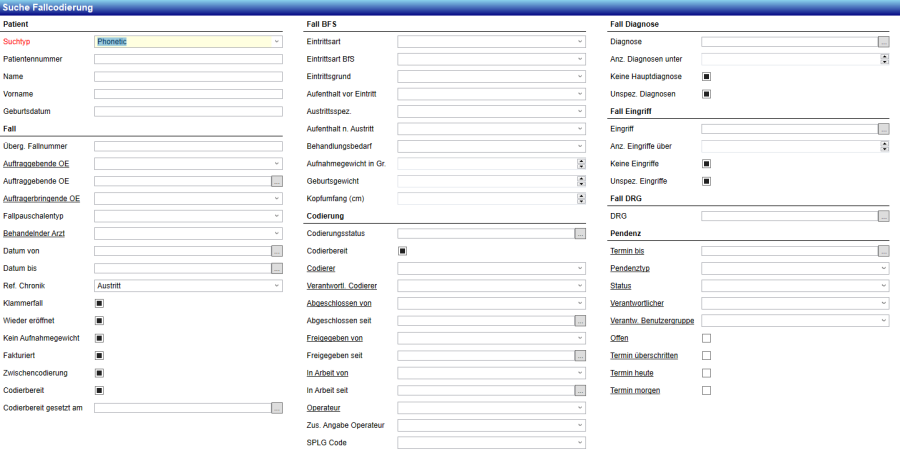Open the Suchtyp dropdown showing Phonetic
This screenshot has height=454, width=900.
point(188,41)
